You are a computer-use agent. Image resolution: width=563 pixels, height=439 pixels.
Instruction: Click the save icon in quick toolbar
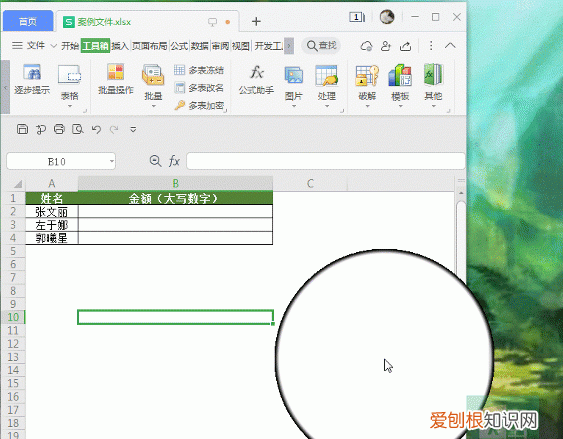click(x=22, y=129)
